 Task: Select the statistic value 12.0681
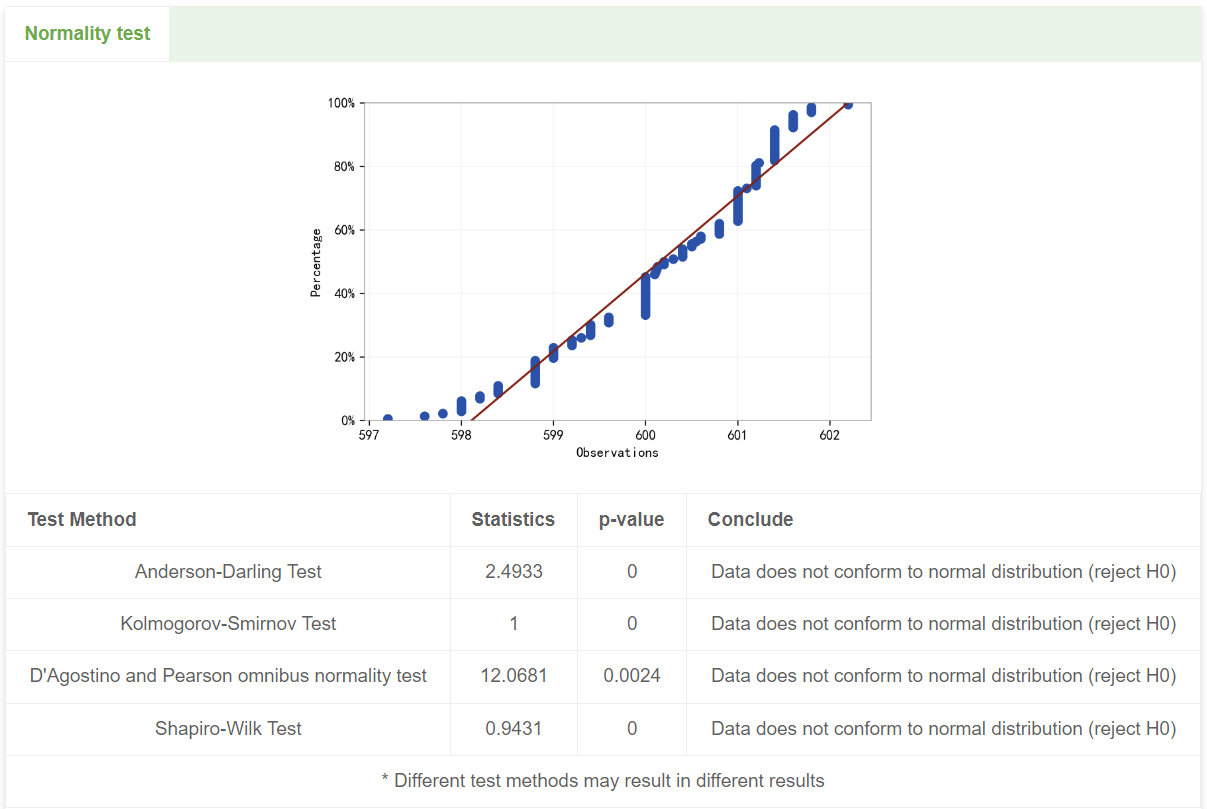coord(513,676)
